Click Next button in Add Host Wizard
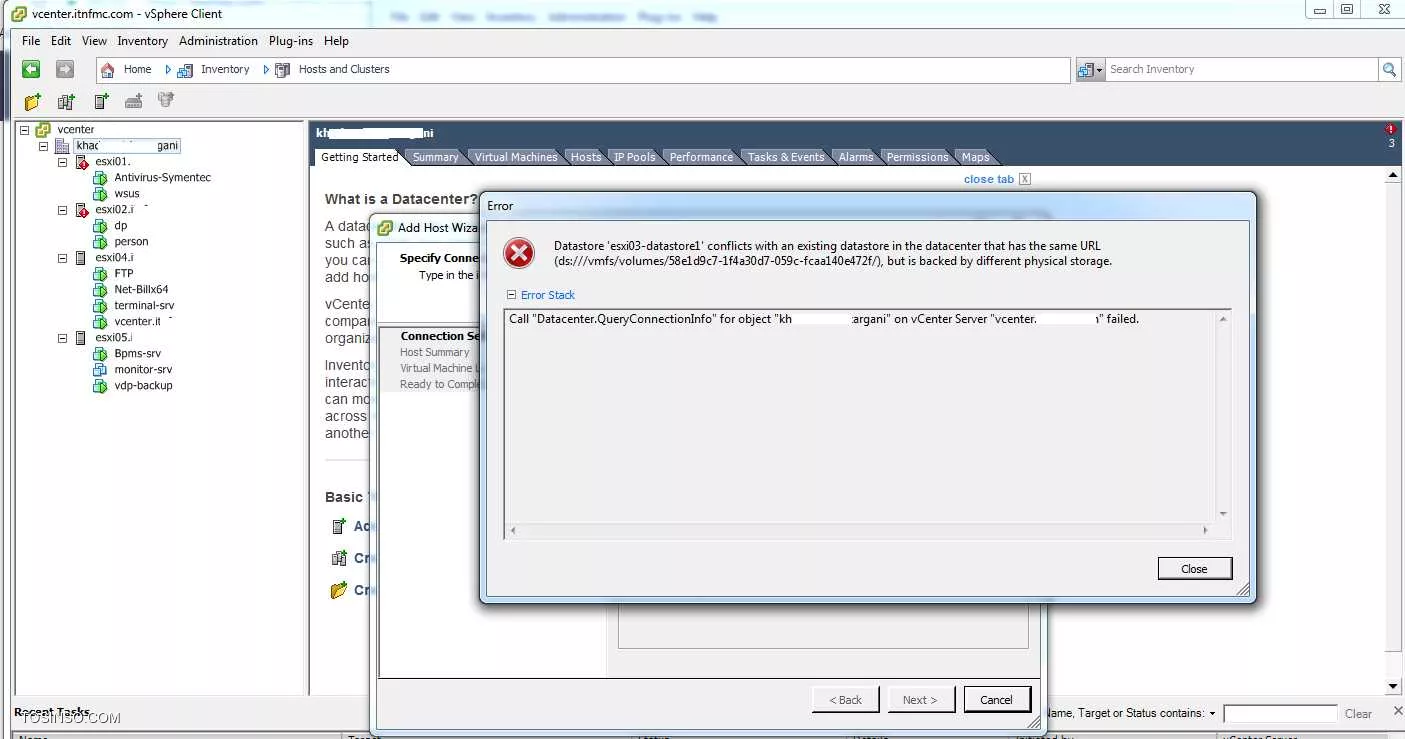1405x739 pixels. 921,699
